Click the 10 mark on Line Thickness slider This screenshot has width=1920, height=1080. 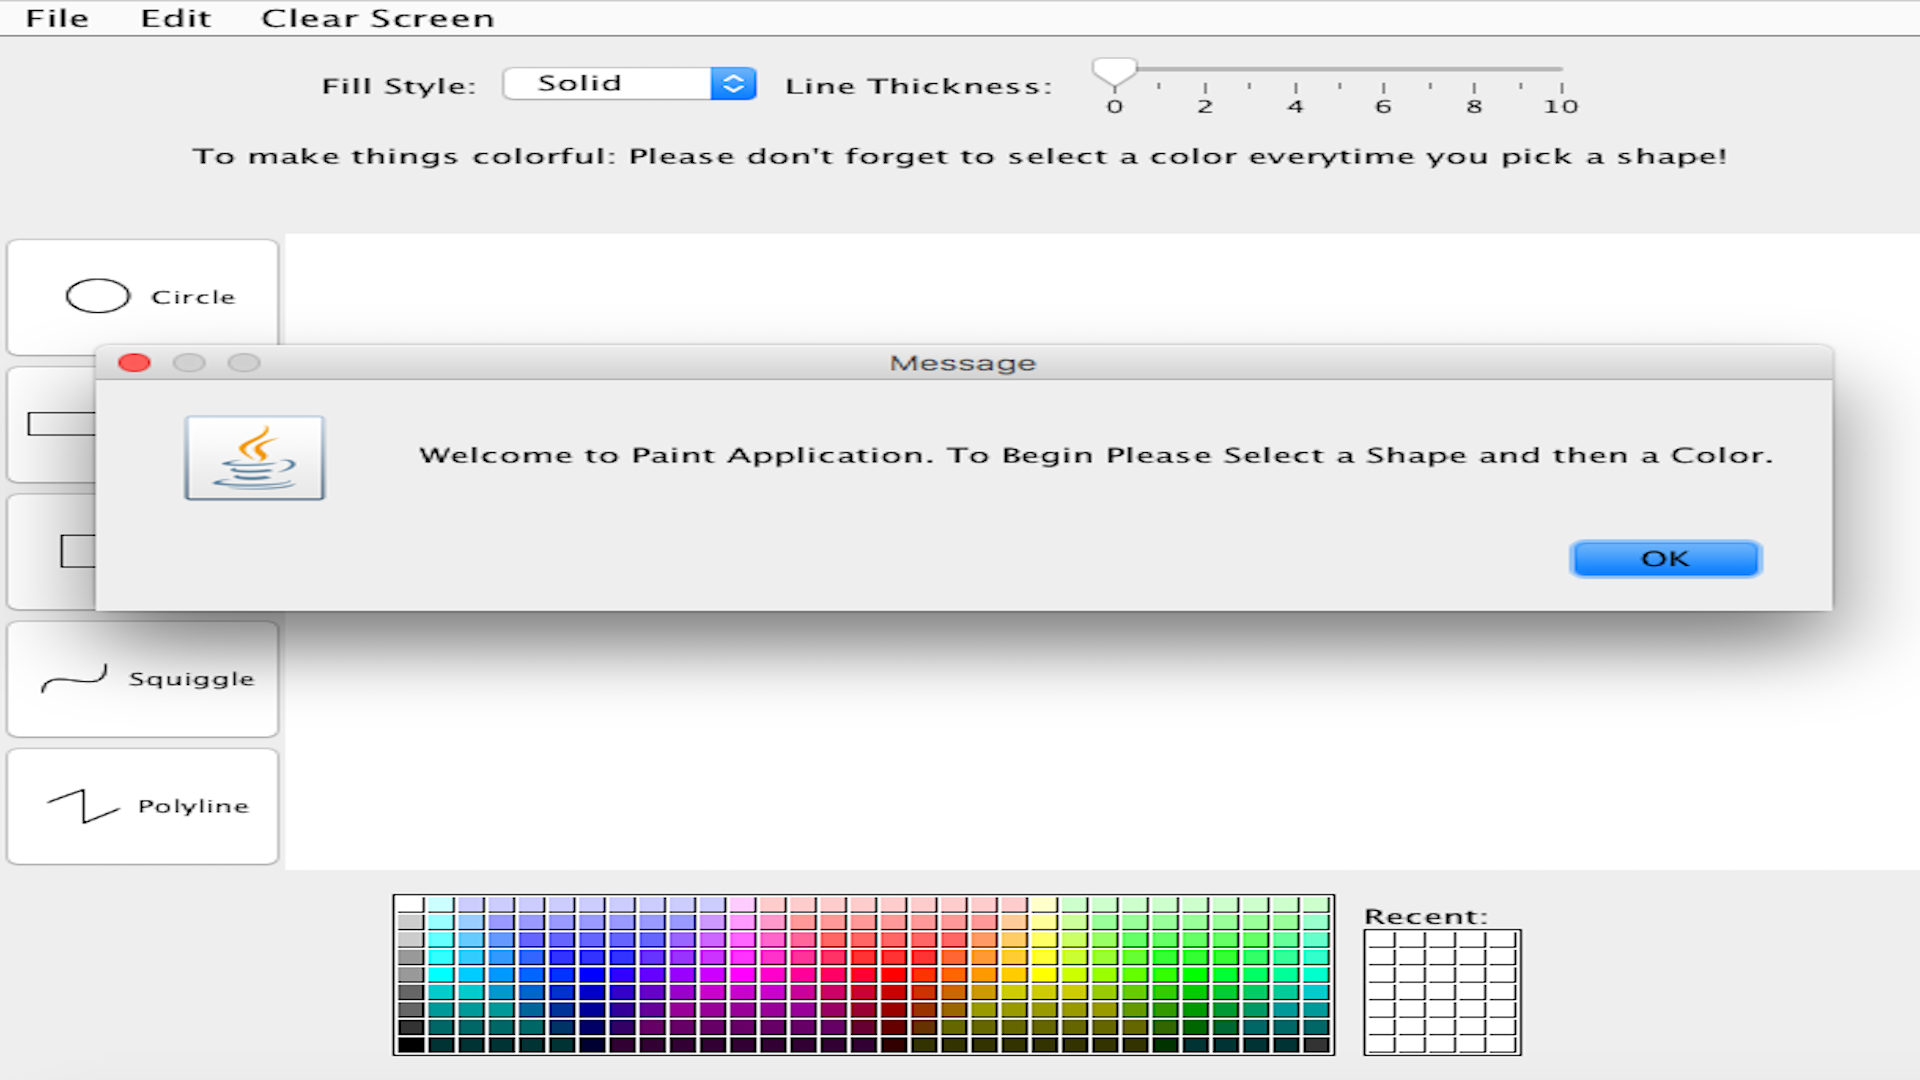1561,106
